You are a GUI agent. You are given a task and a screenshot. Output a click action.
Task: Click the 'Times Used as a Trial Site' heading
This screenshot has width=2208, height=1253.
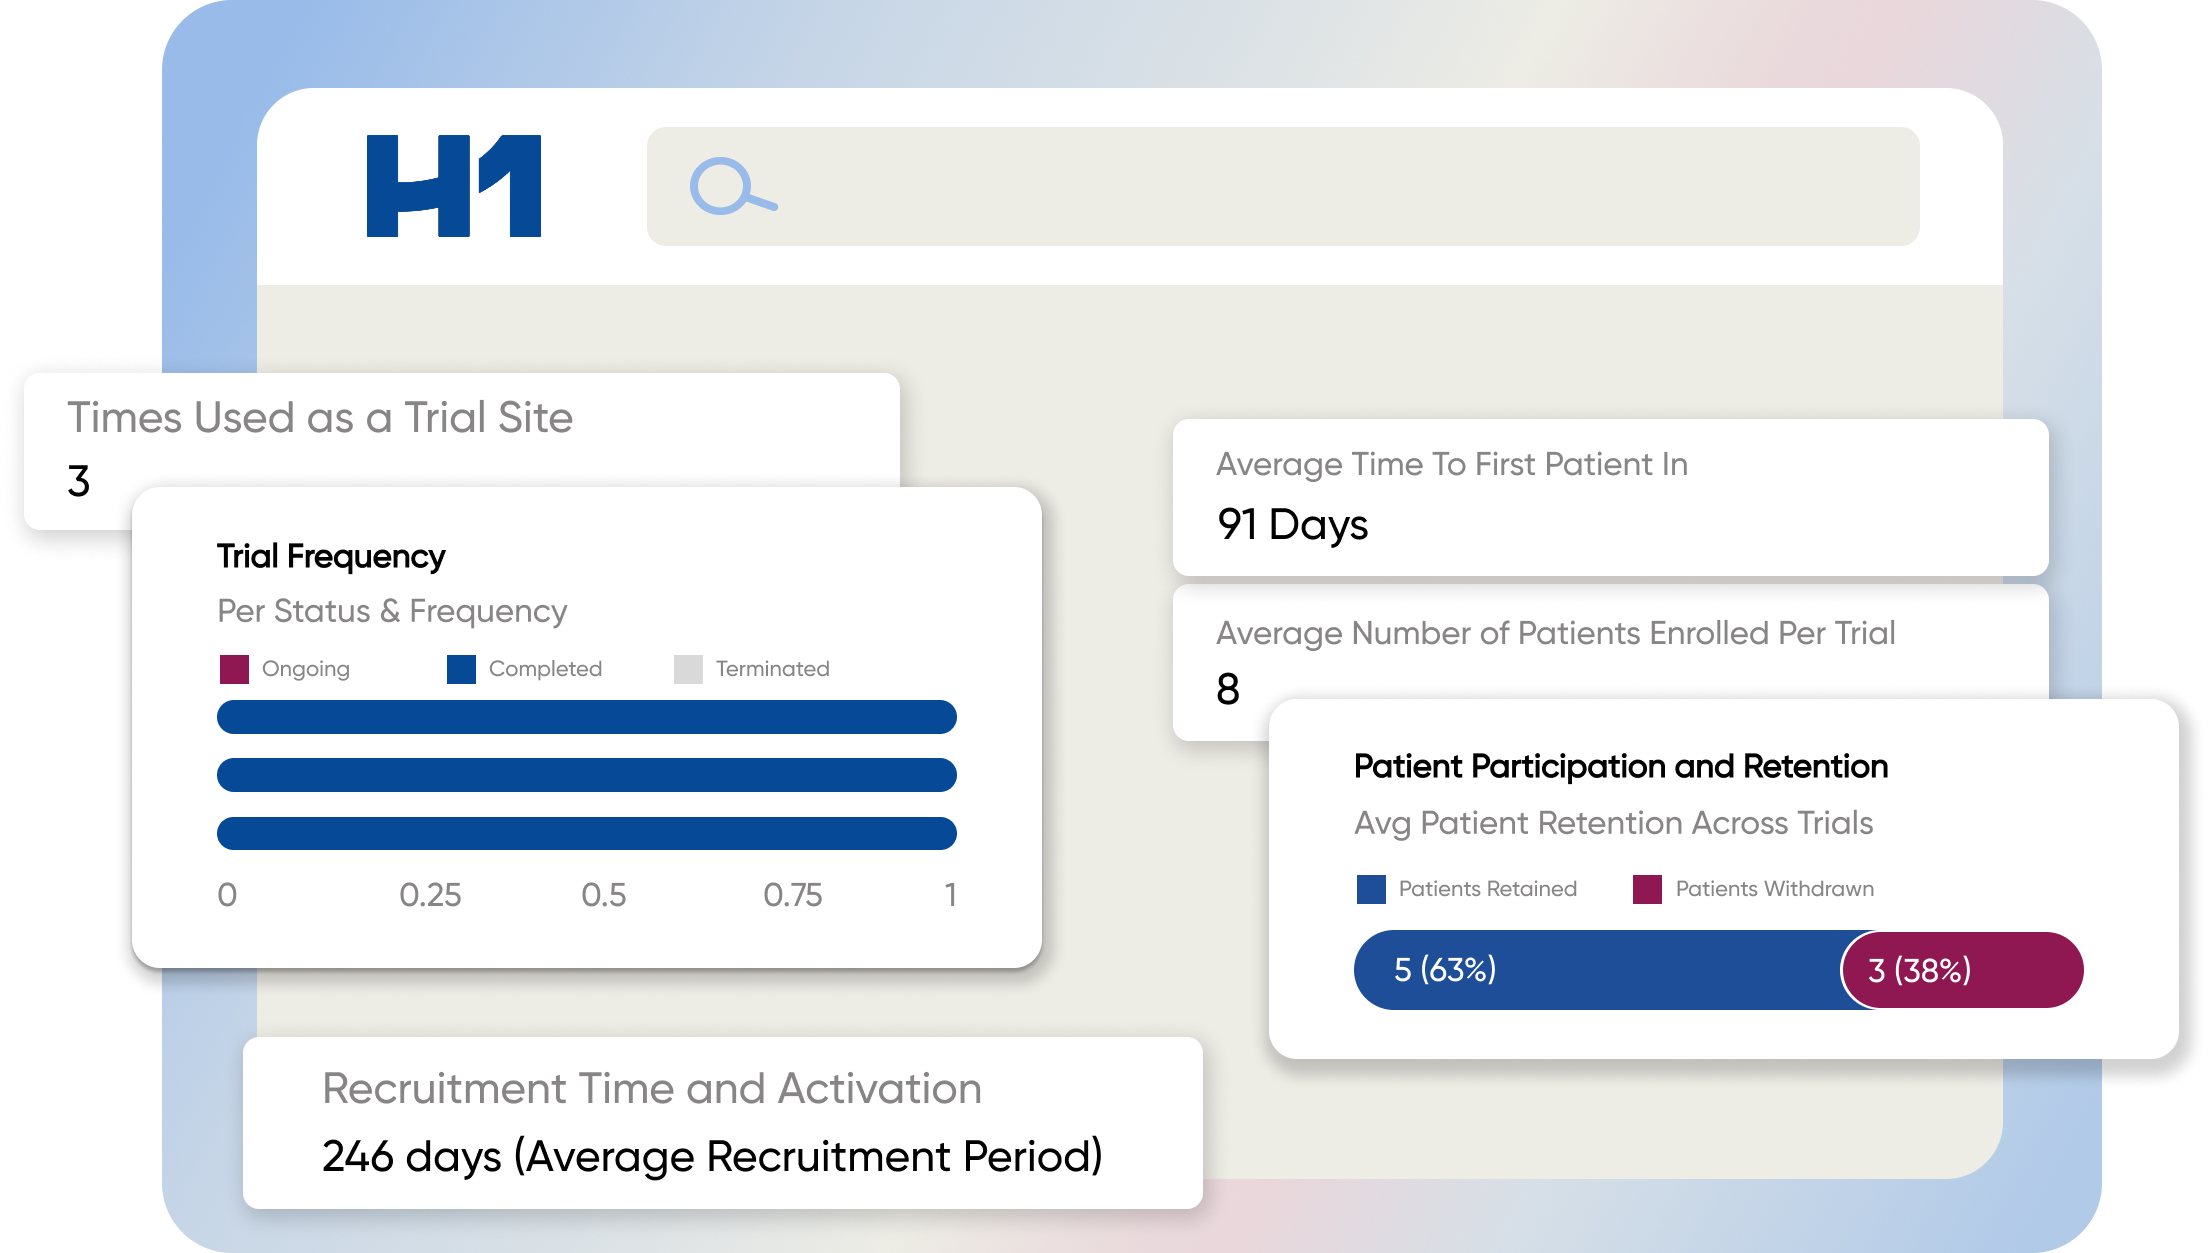[x=320, y=417]
